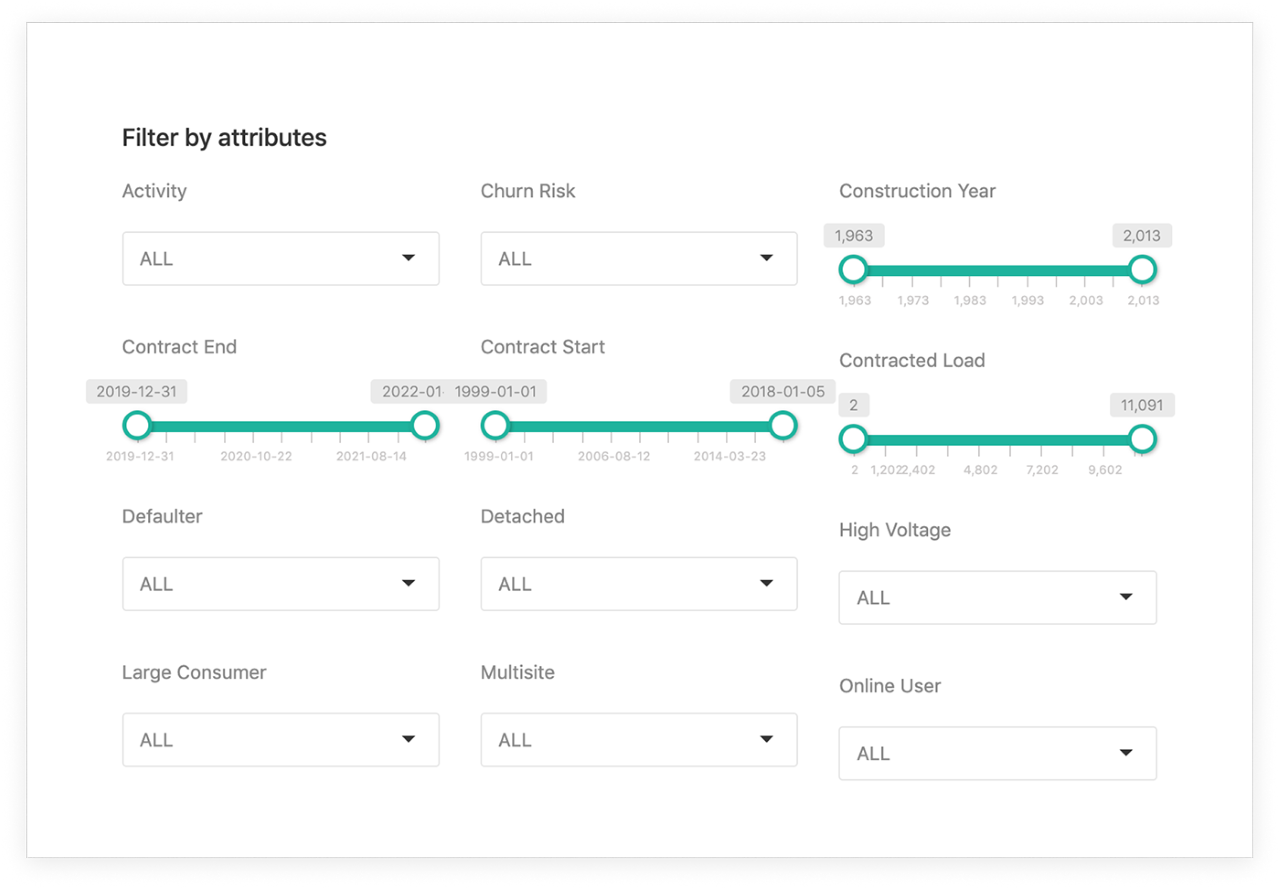This screenshot has height=889, width=1280.
Task: Click the Contract End left slider handle
Action: point(137,425)
